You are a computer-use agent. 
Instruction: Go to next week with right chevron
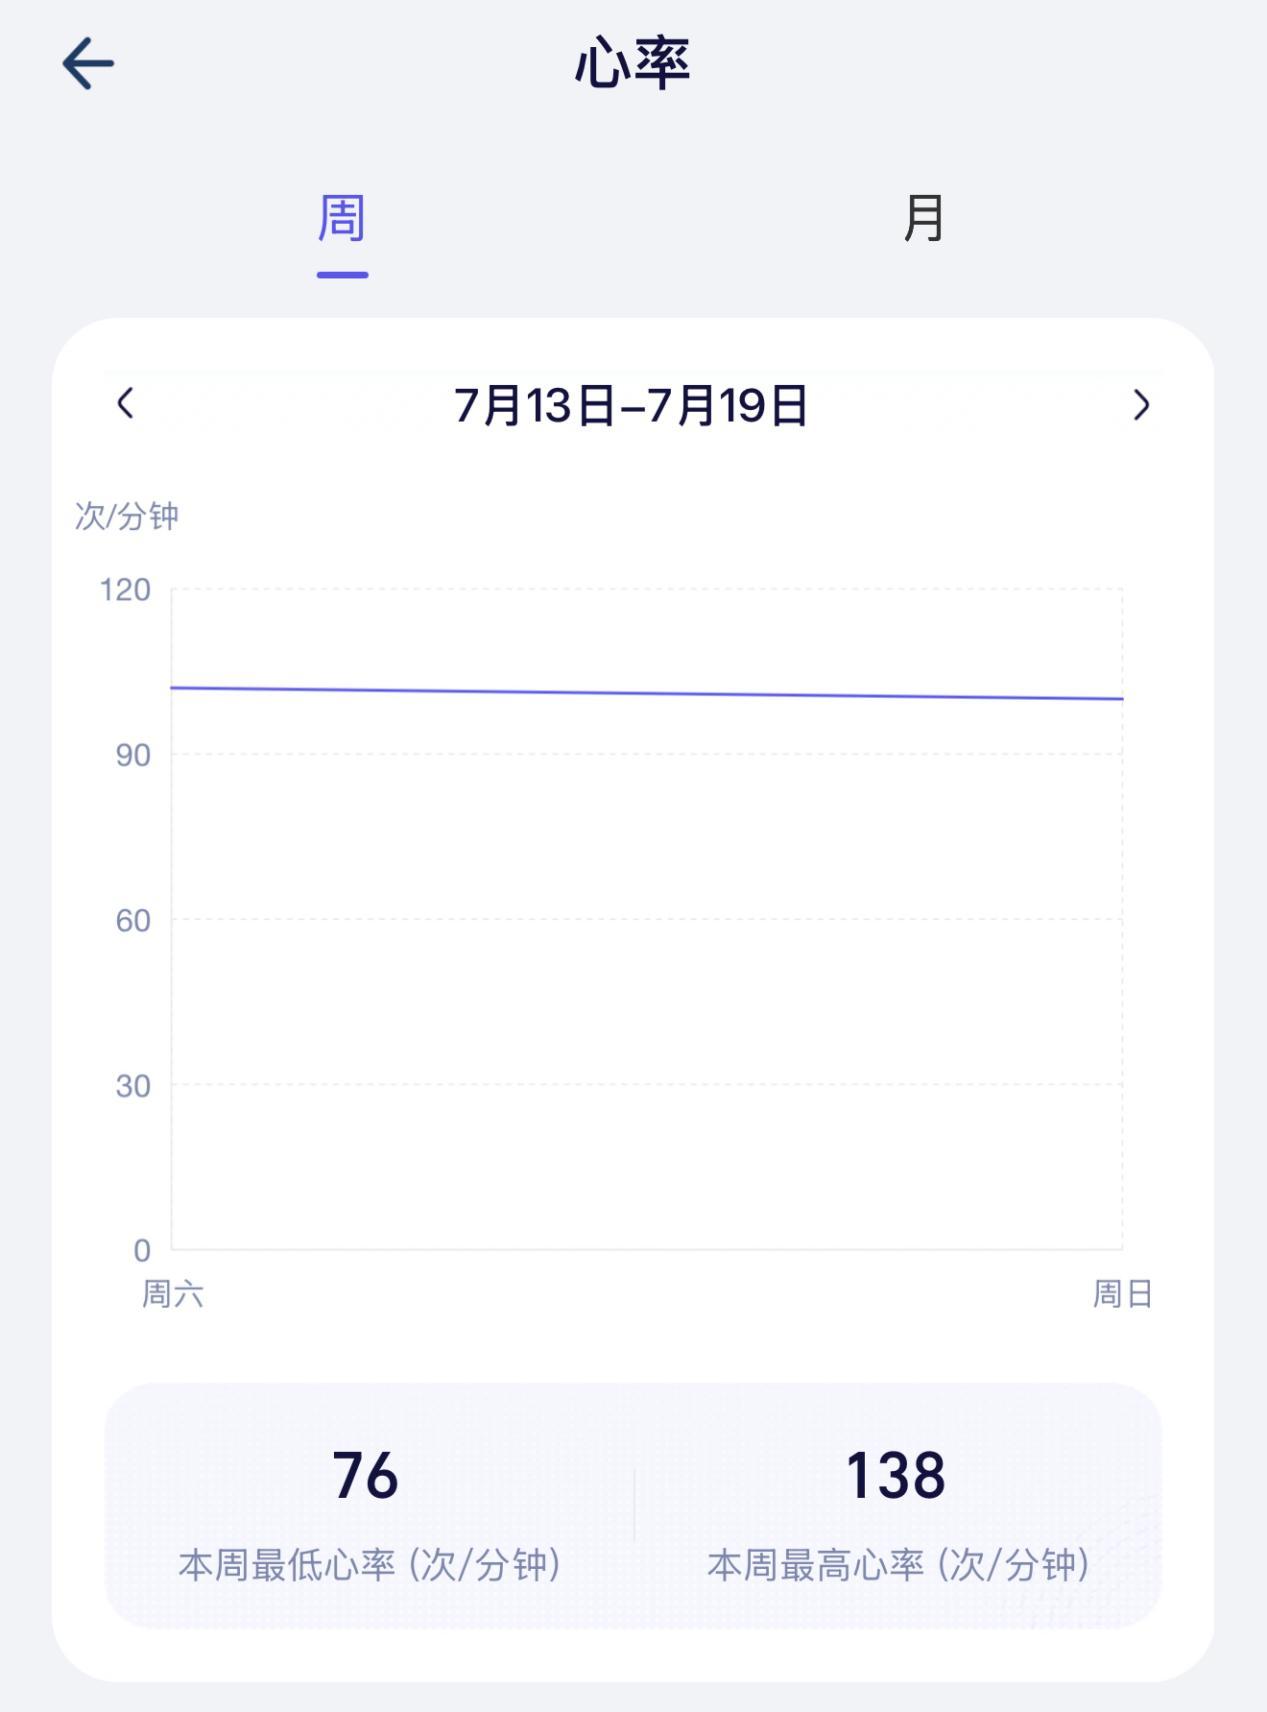[x=1141, y=405]
